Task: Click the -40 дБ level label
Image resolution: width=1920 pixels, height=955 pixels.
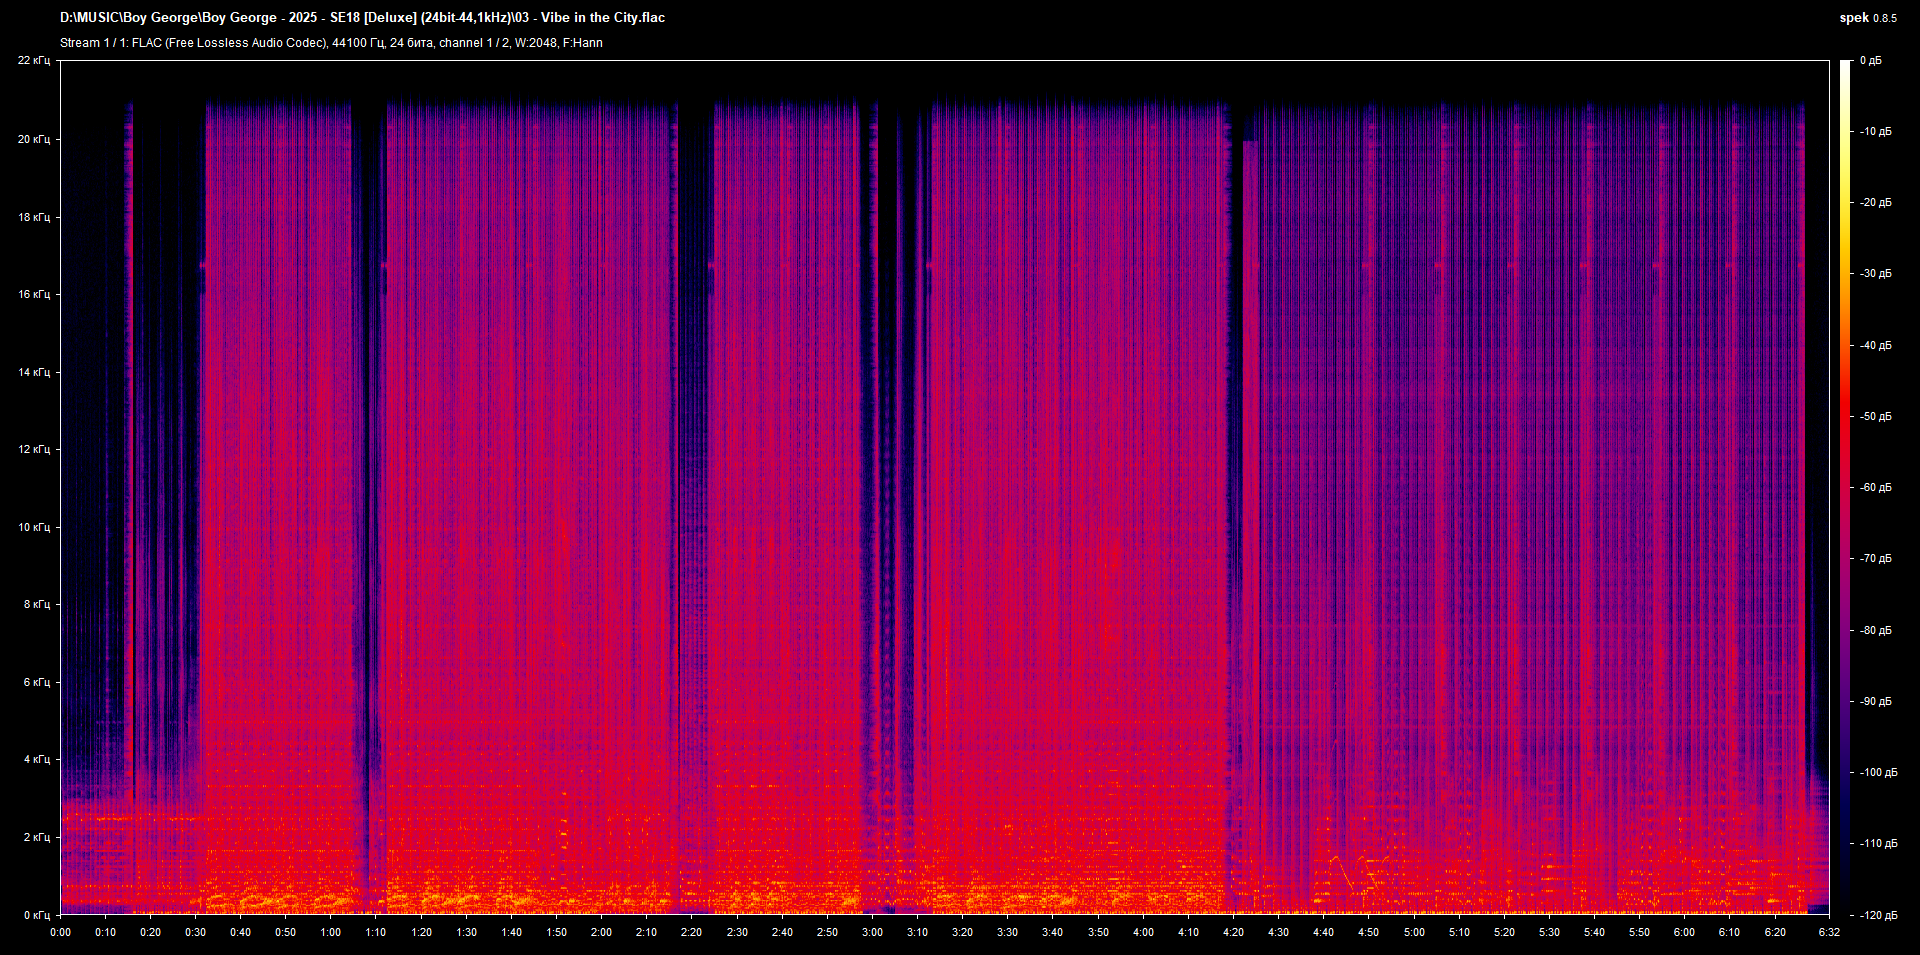Action: tap(1875, 346)
